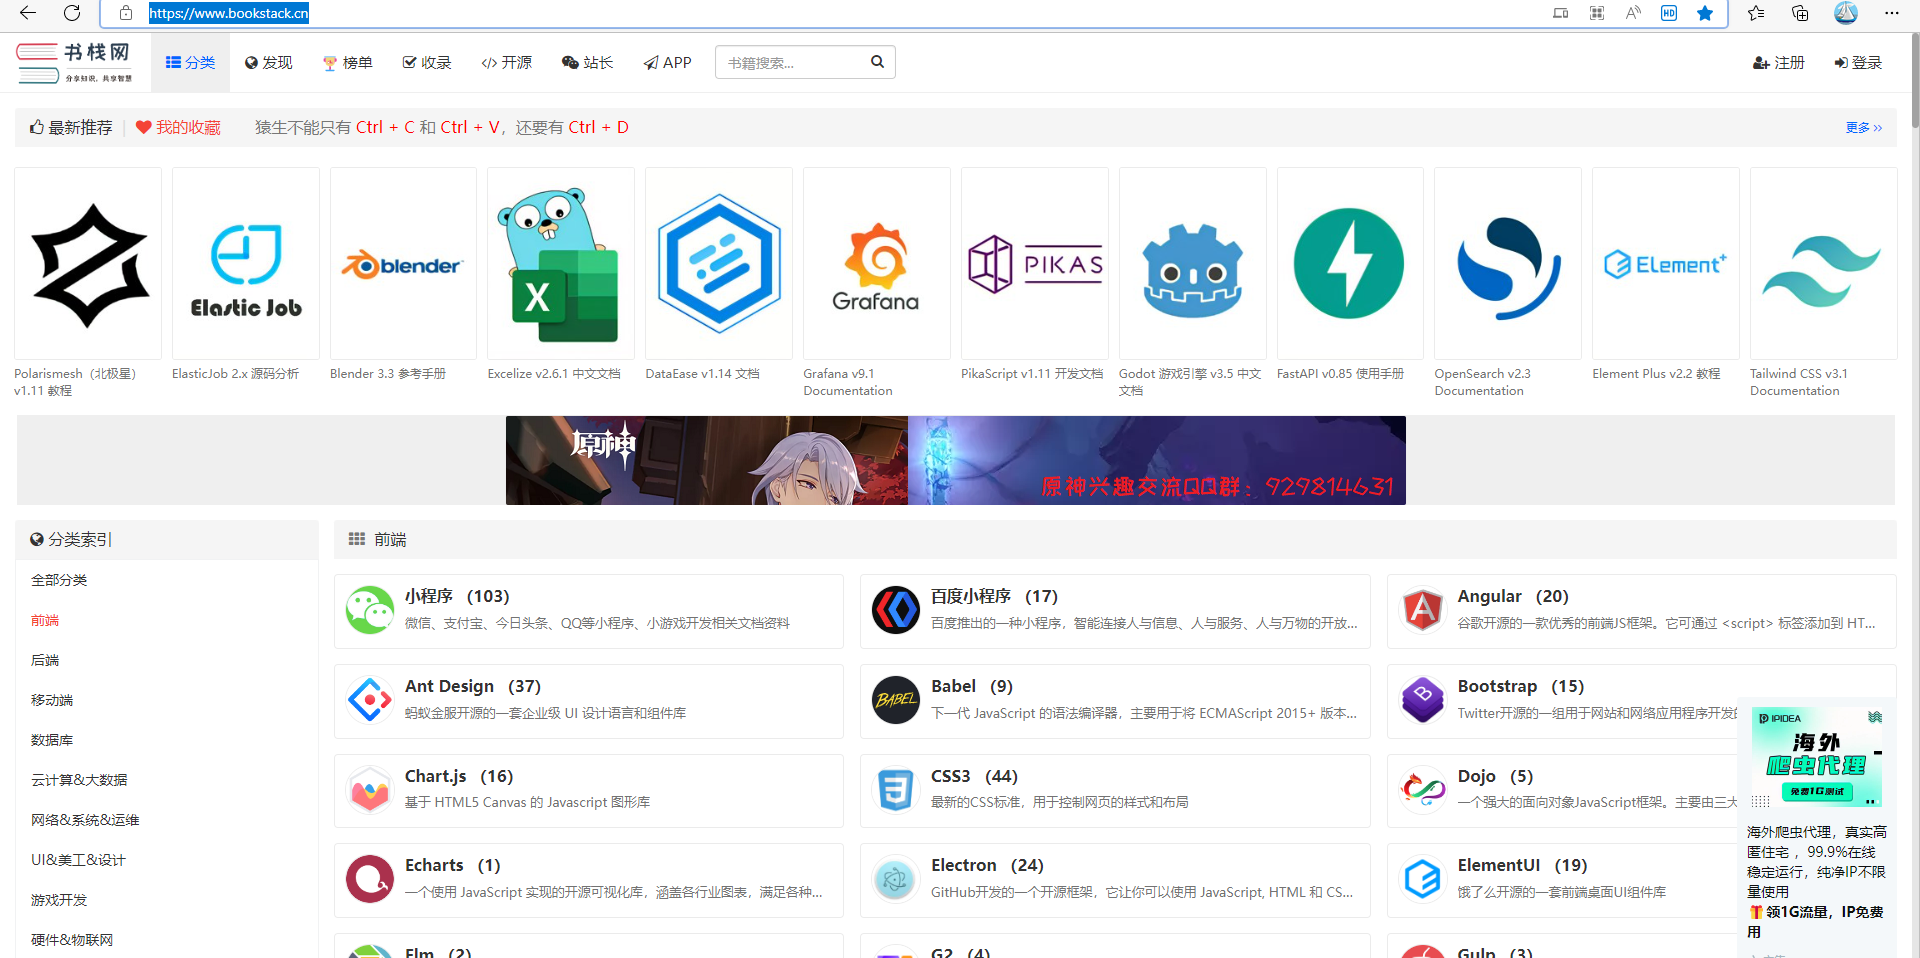Click the Dojo logo icon

click(x=1422, y=790)
